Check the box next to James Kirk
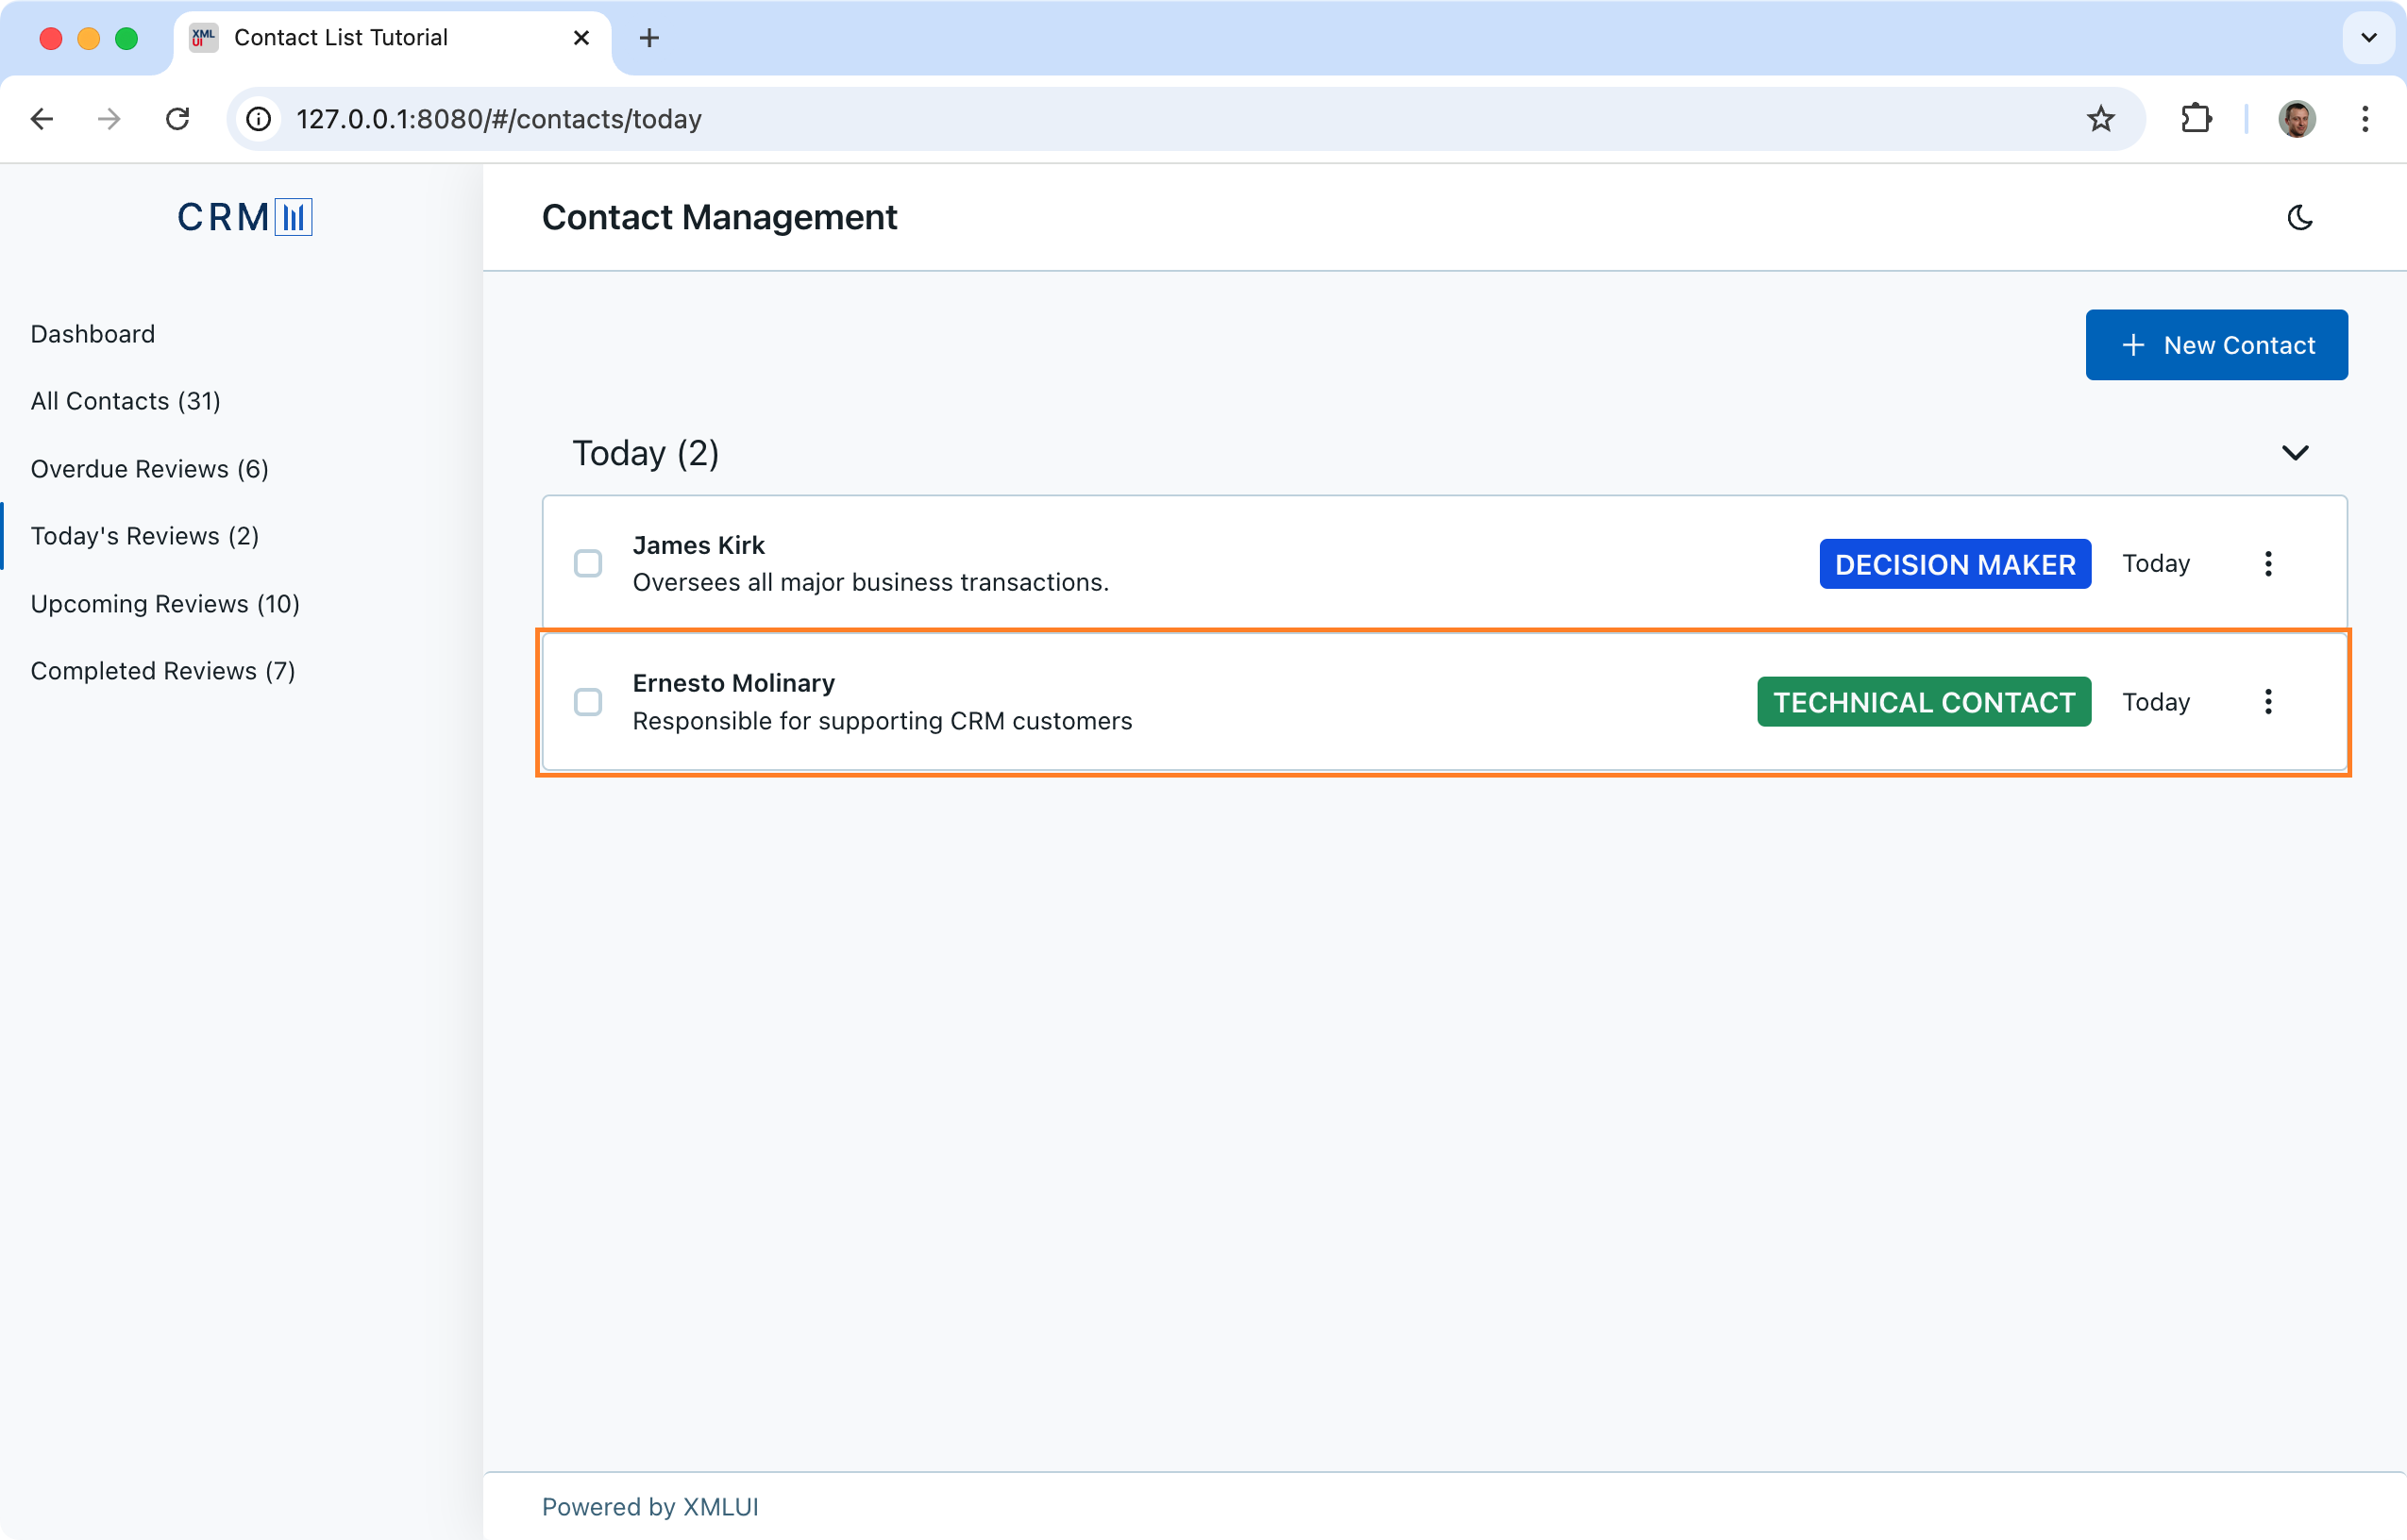2407x1540 pixels. 588,564
